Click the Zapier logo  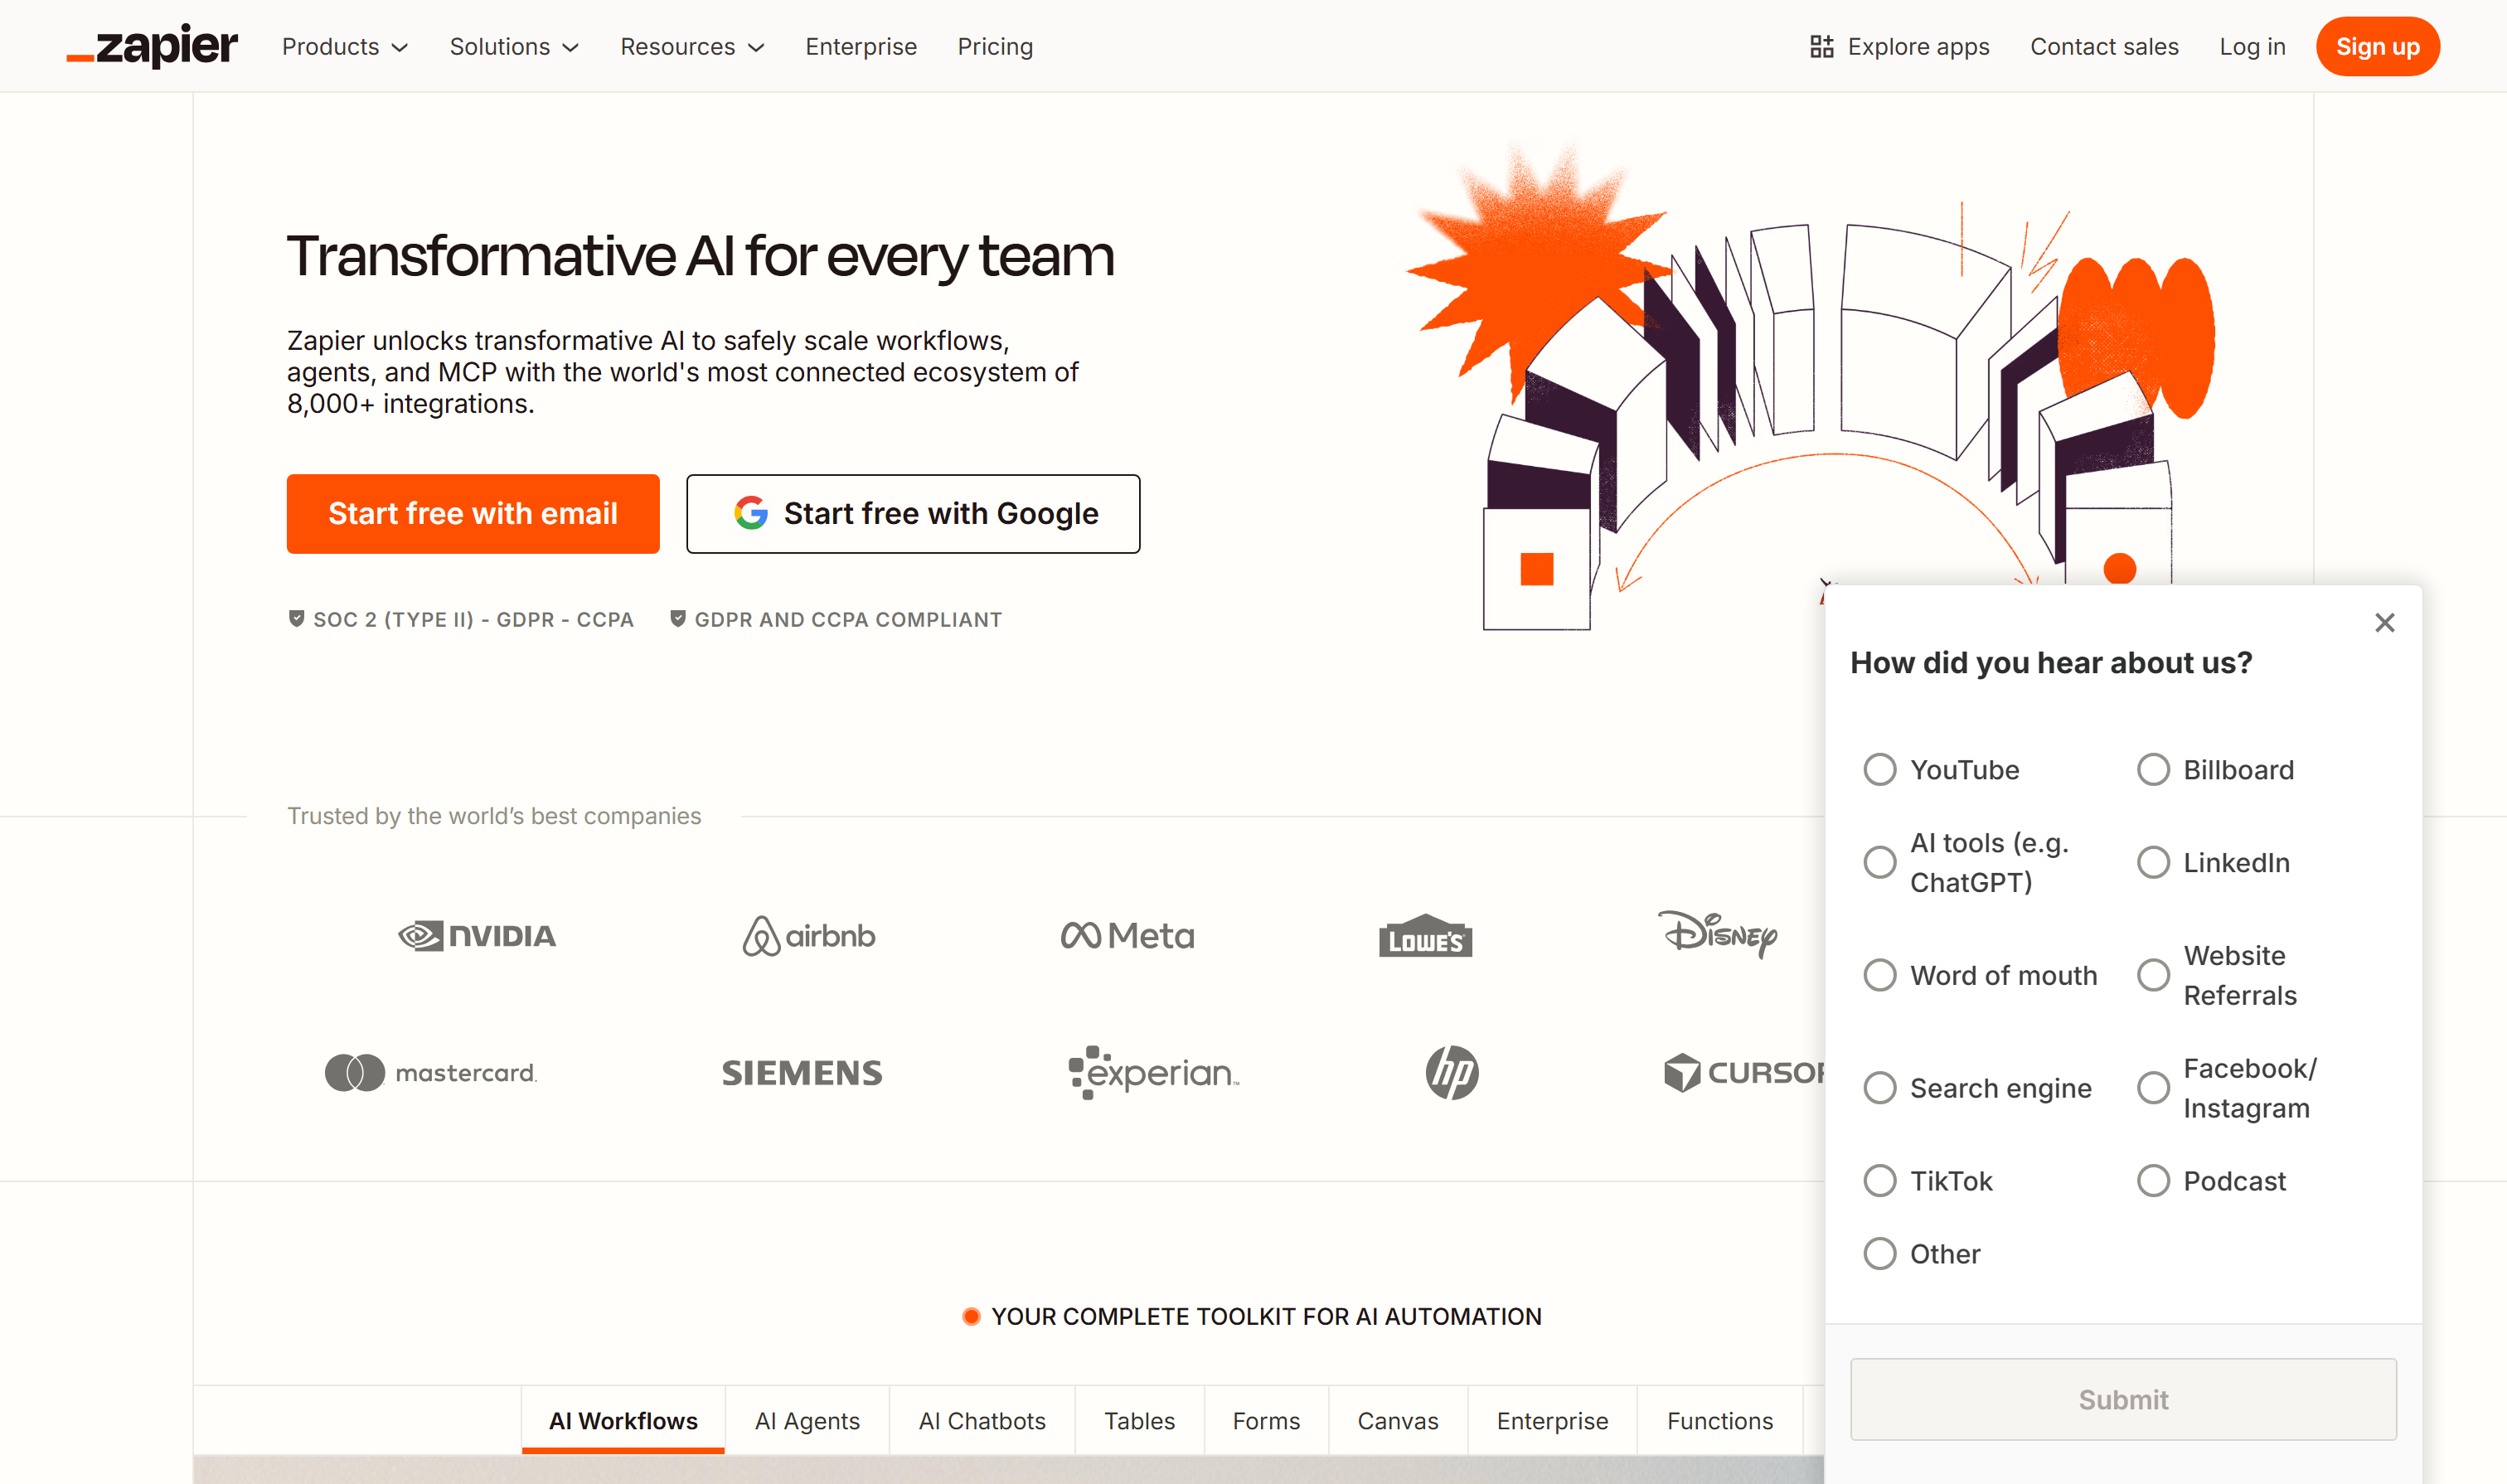151,45
